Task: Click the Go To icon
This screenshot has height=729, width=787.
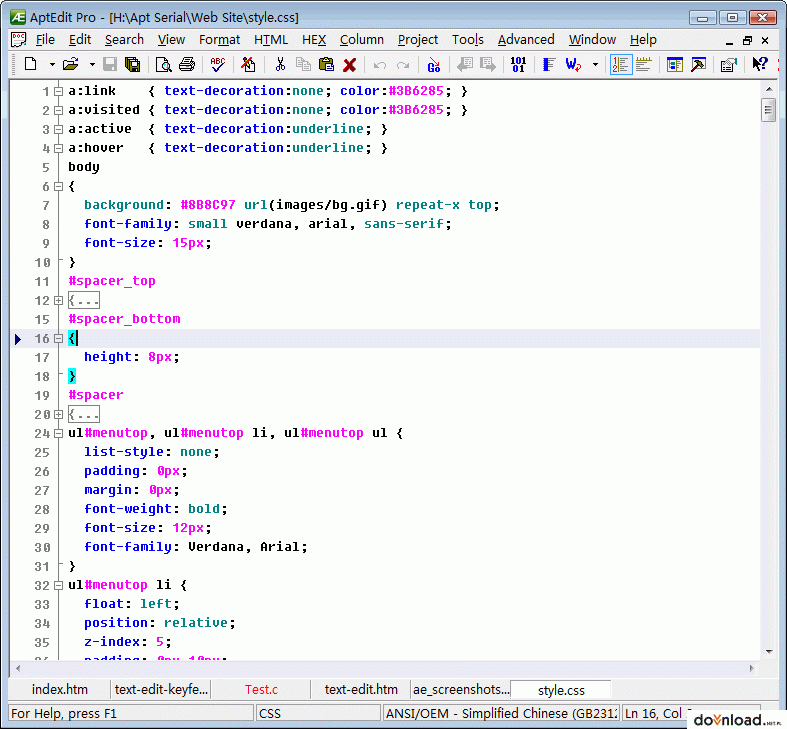Action: 434,64
